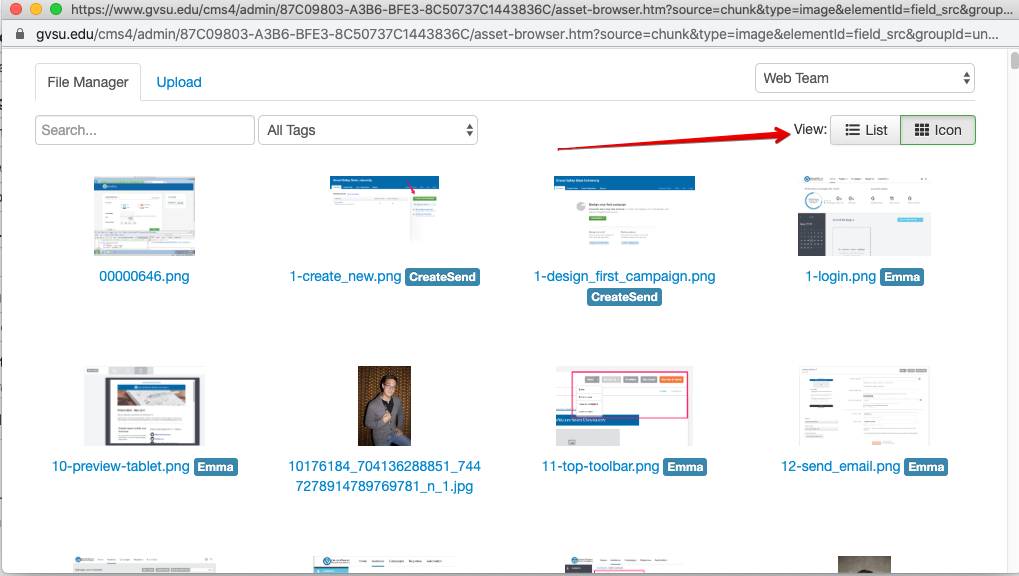Switch to Icon view
The width and height of the screenshot is (1019, 576).
point(937,130)
